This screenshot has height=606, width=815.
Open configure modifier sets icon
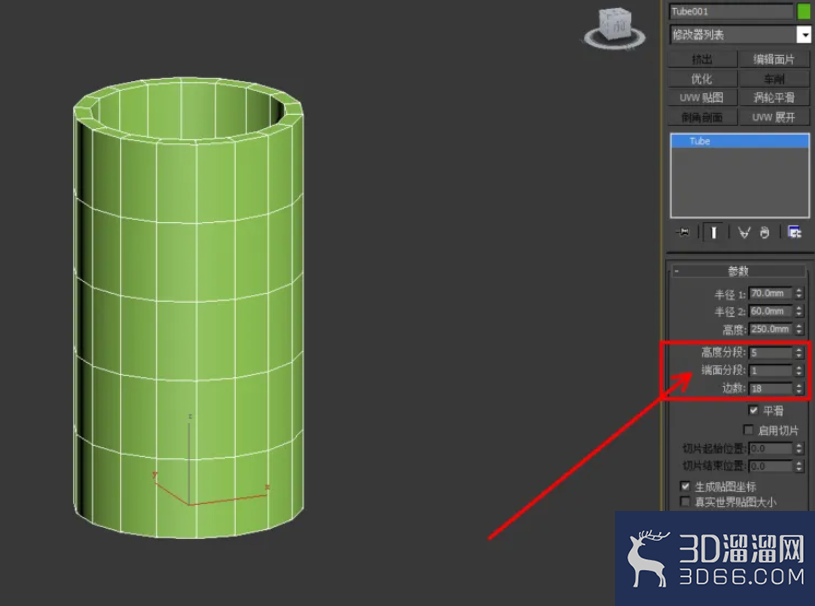(794, 232)
